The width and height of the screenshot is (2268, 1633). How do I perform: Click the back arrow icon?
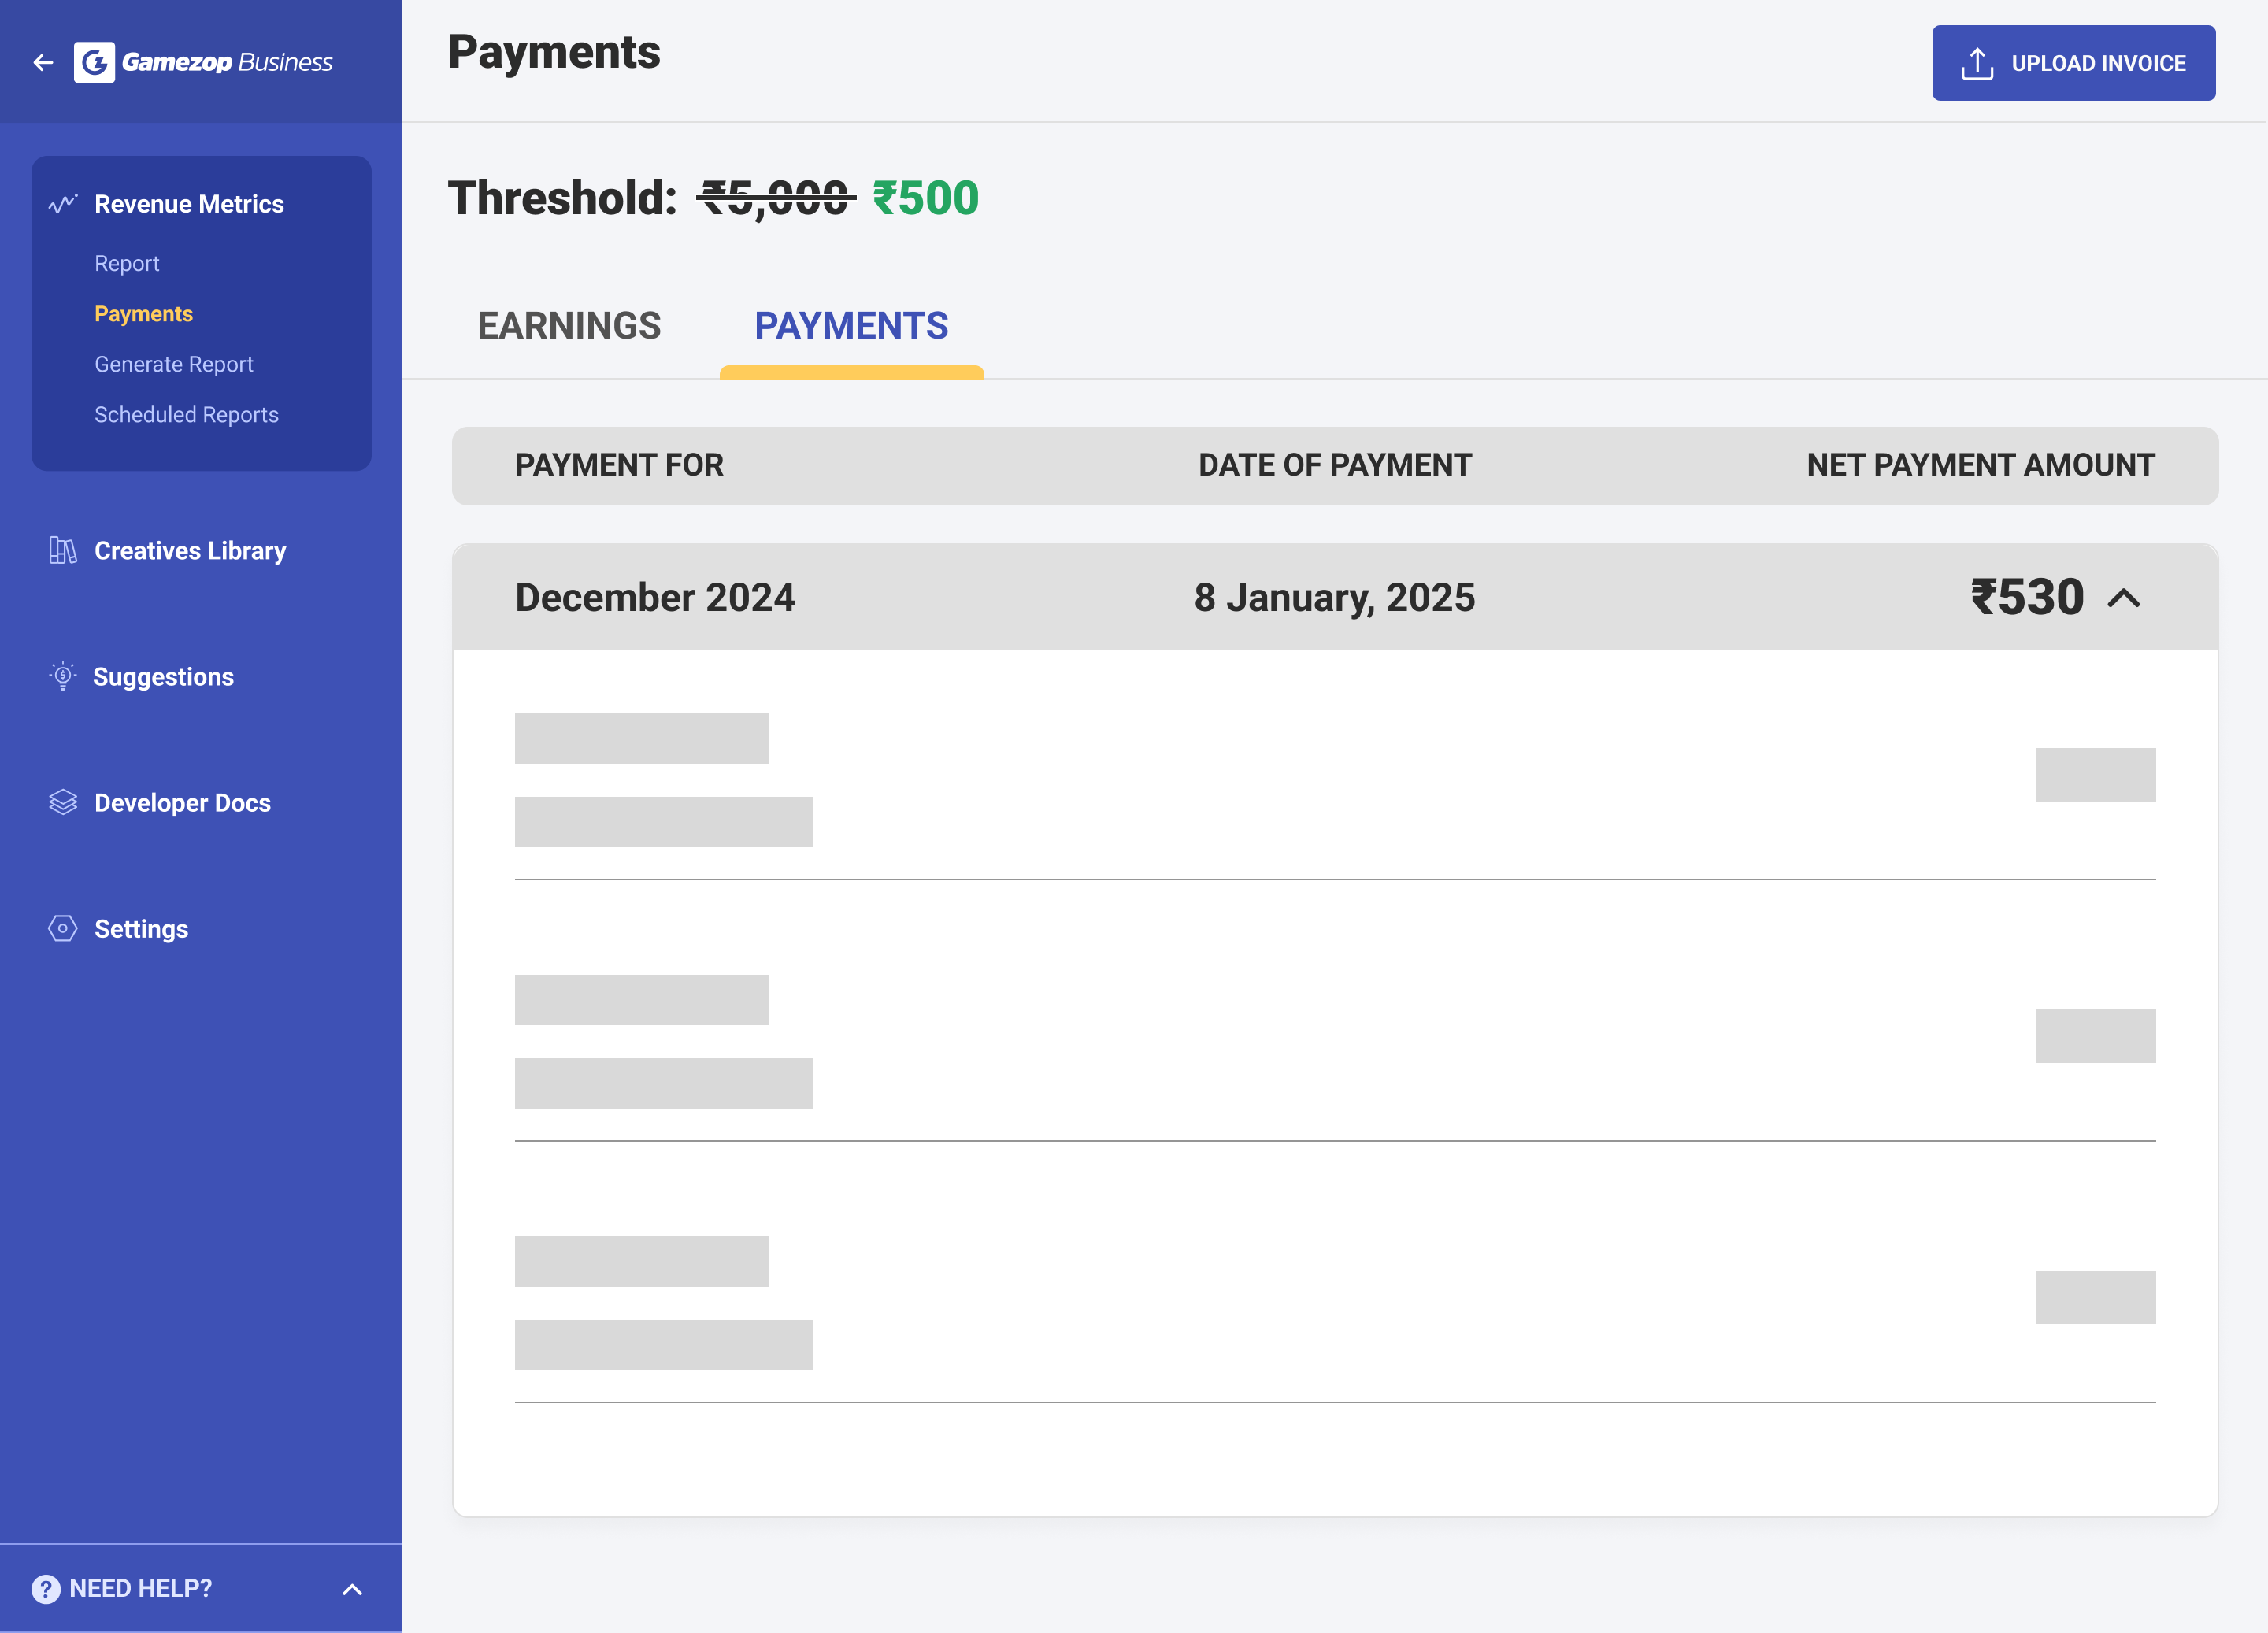(43, 63)
